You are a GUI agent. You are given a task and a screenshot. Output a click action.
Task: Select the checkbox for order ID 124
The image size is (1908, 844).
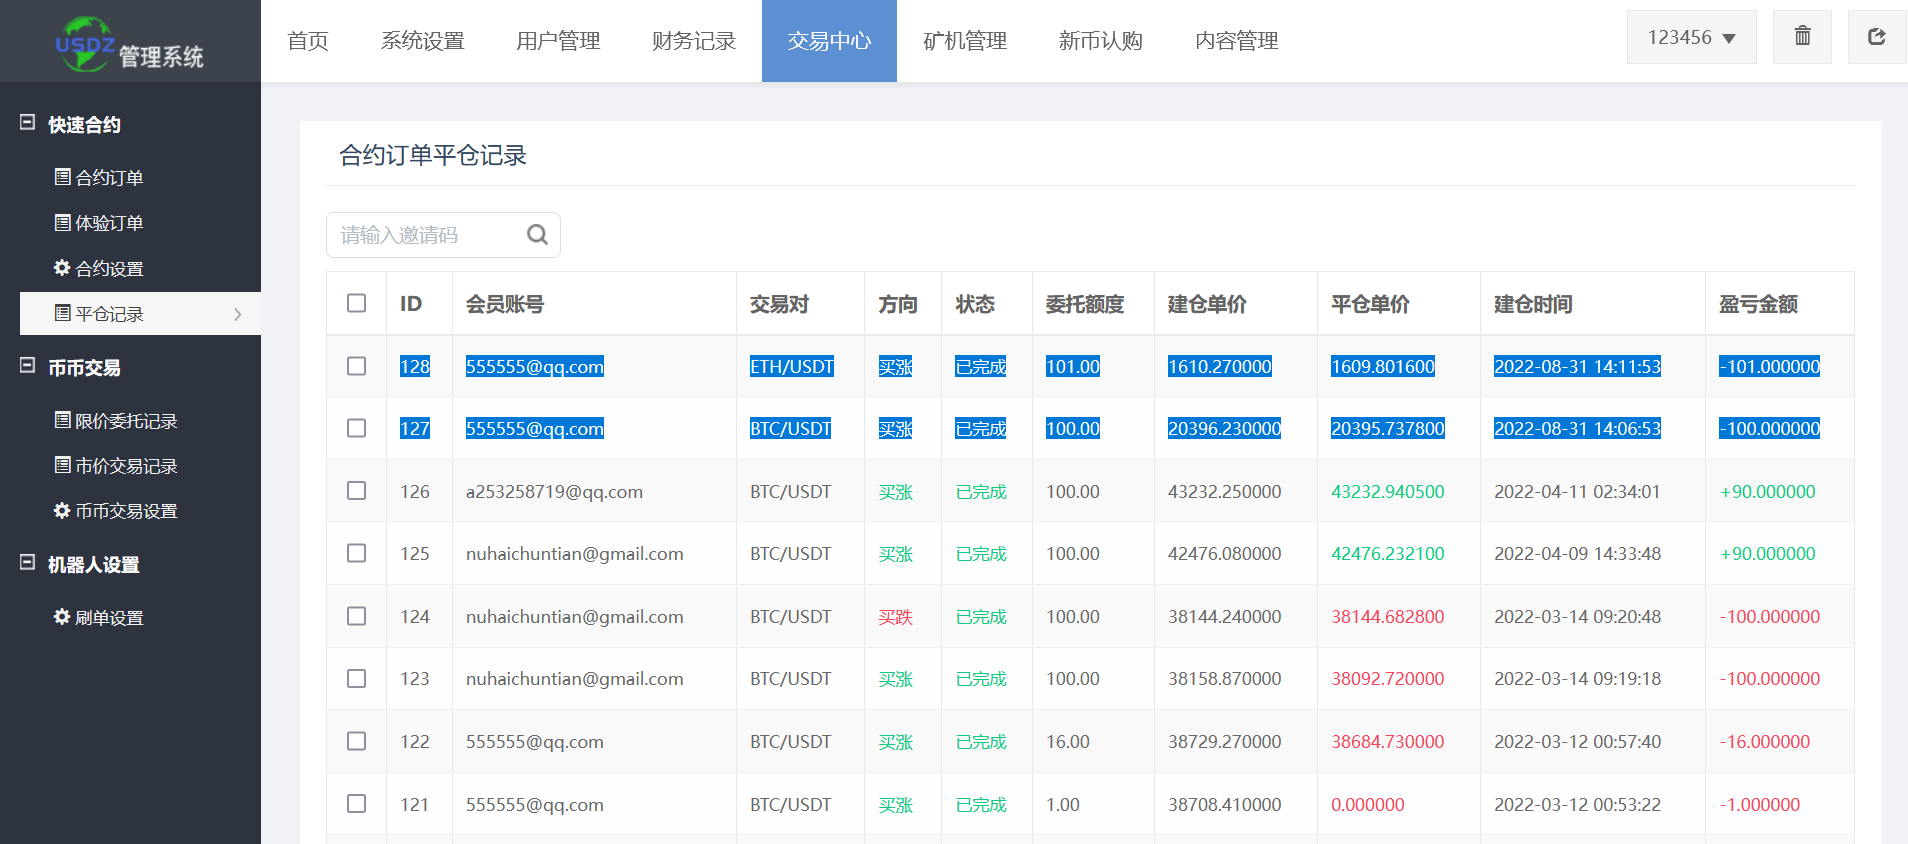pos(356,616)
